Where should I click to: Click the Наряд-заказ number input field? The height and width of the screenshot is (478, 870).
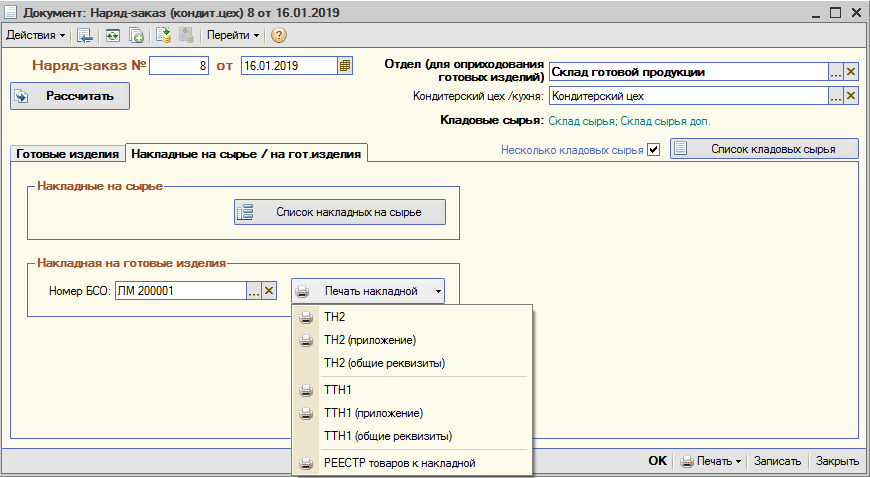[x=179, y=66]
